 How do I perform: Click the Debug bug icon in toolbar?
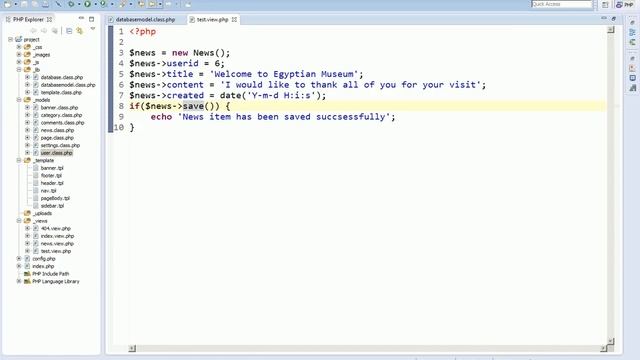(x=71, y=4)
